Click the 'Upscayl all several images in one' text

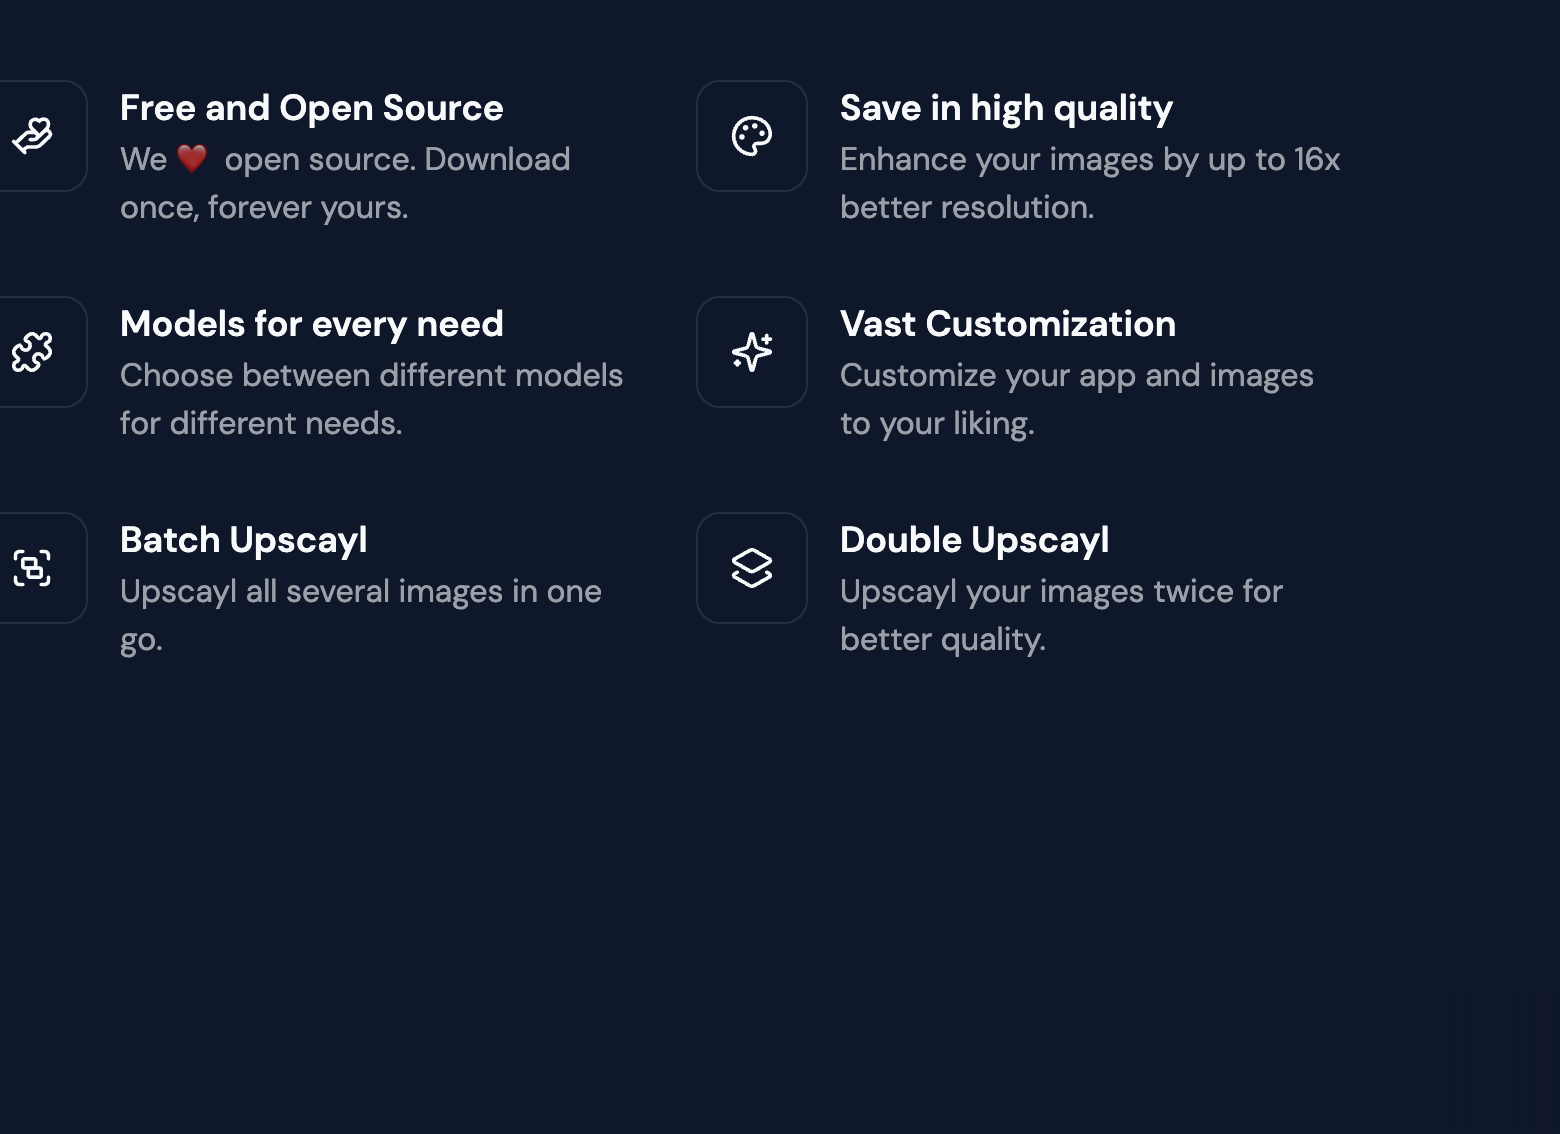pyautogui.click(x=361, y=592)
